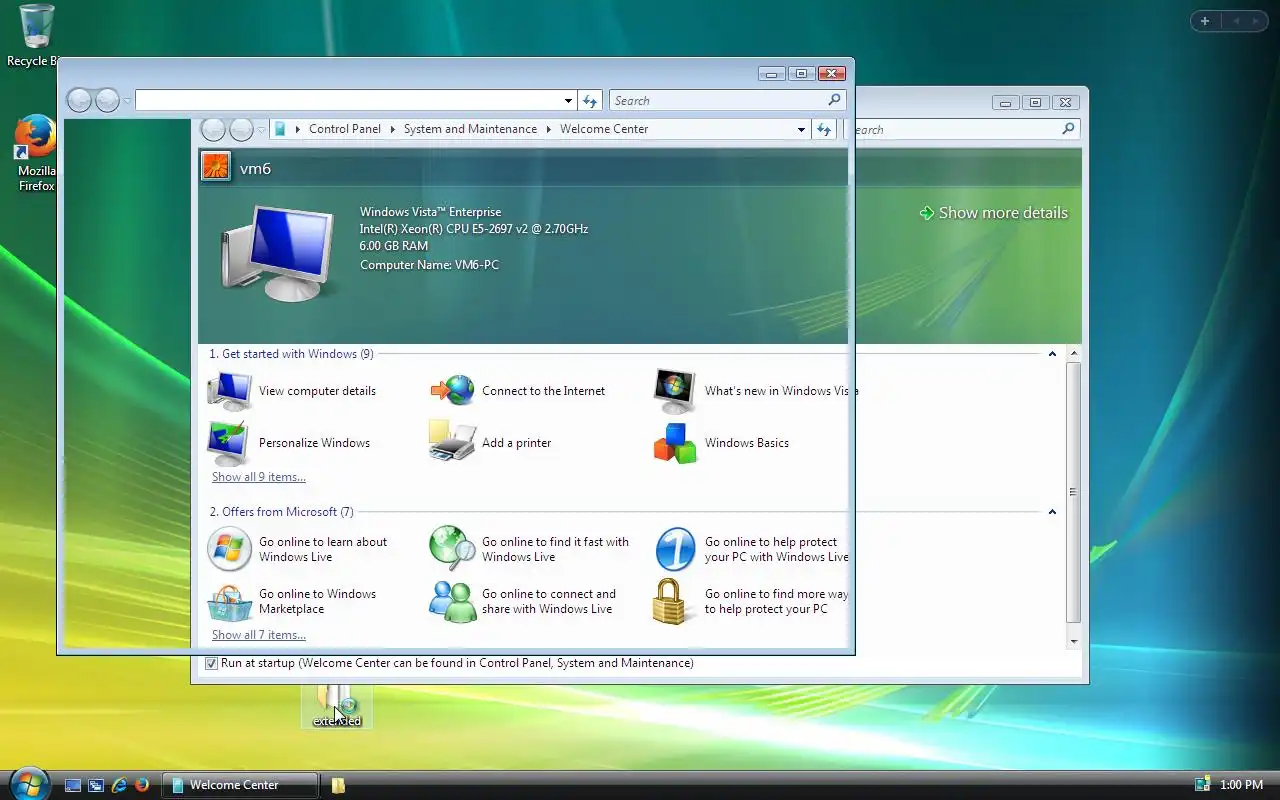Select the Recycle Bin desktop icon

pyautogui.click(x=36, y=36)
